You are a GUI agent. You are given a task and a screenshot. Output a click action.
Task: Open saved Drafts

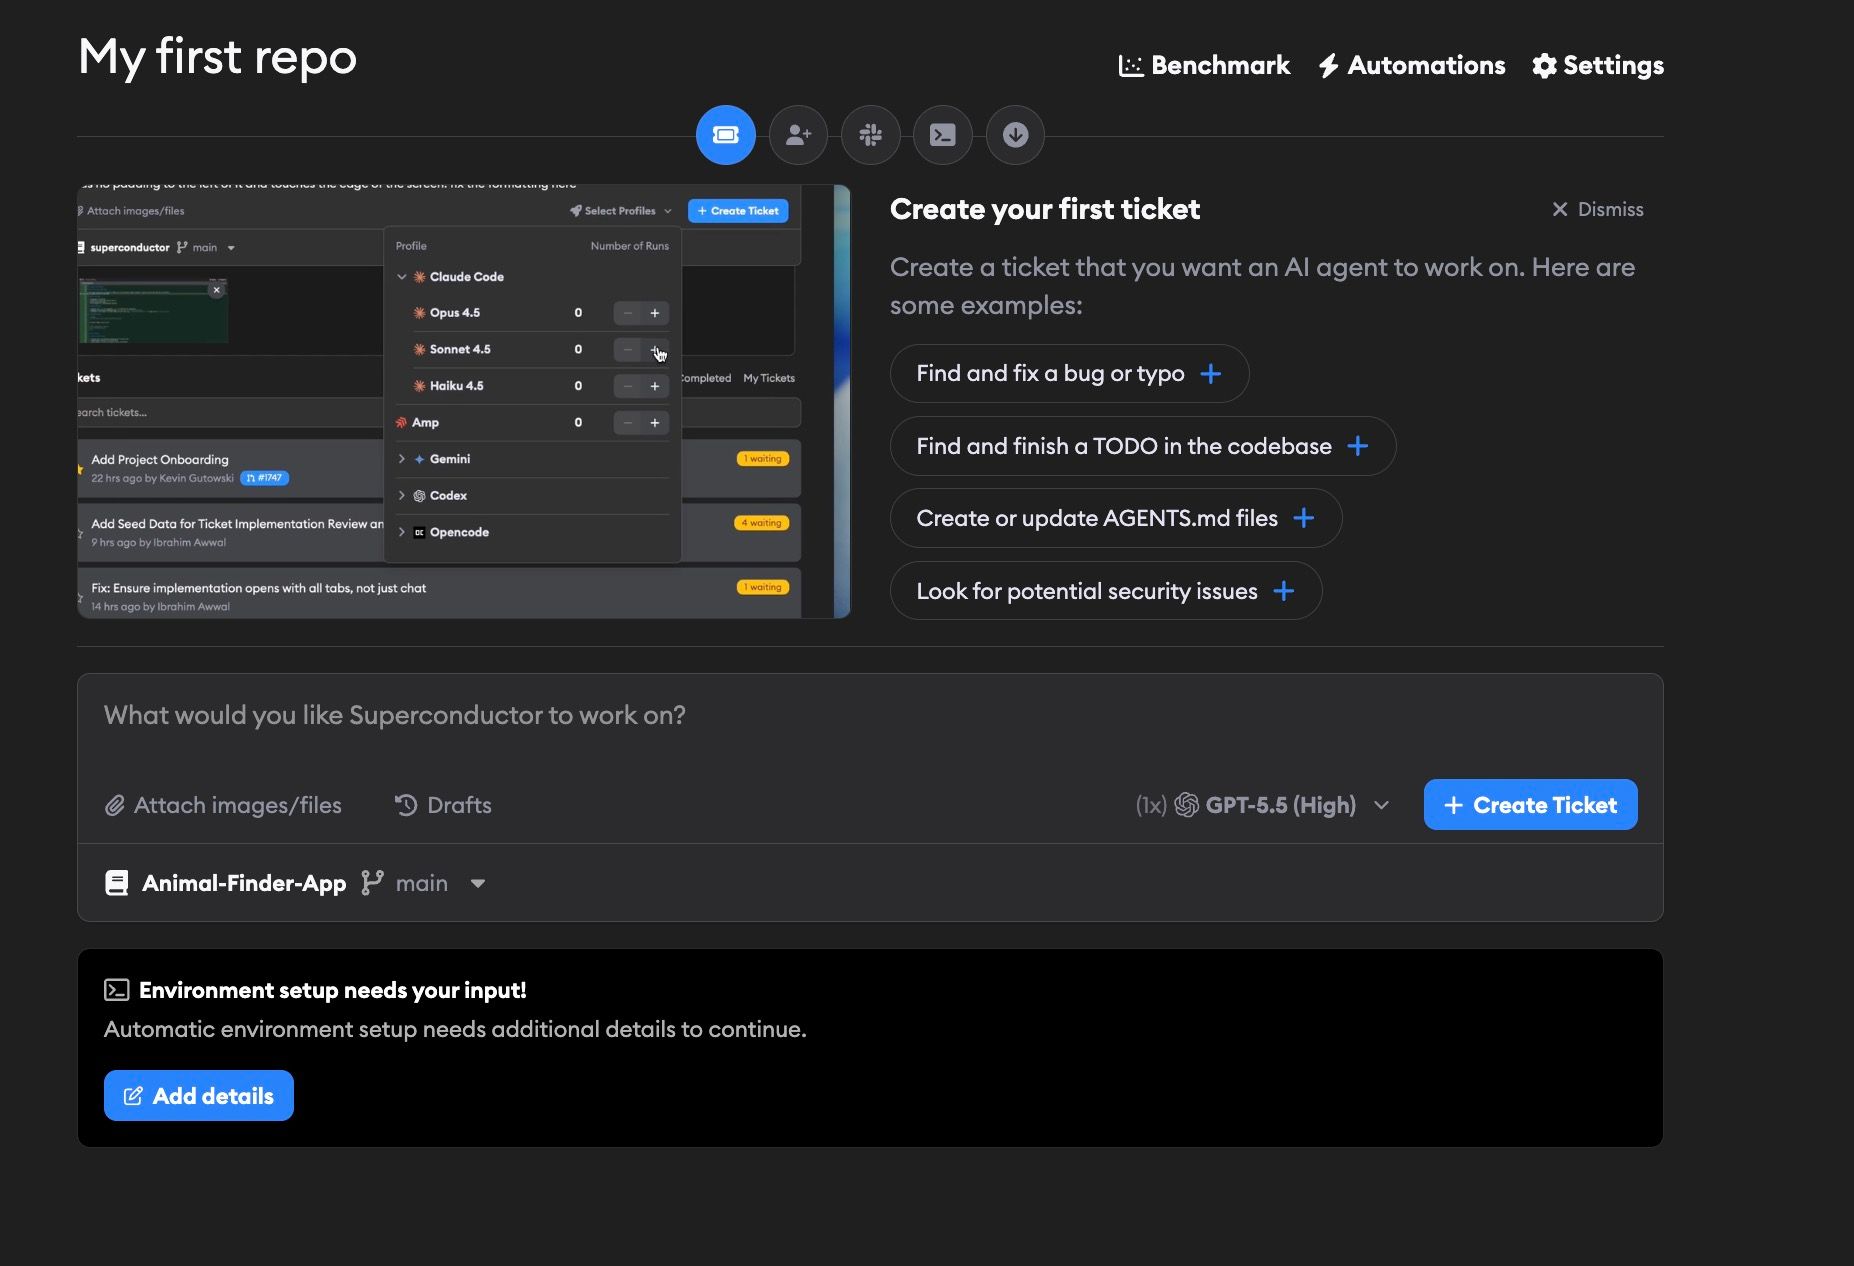(x=443, y=805)
